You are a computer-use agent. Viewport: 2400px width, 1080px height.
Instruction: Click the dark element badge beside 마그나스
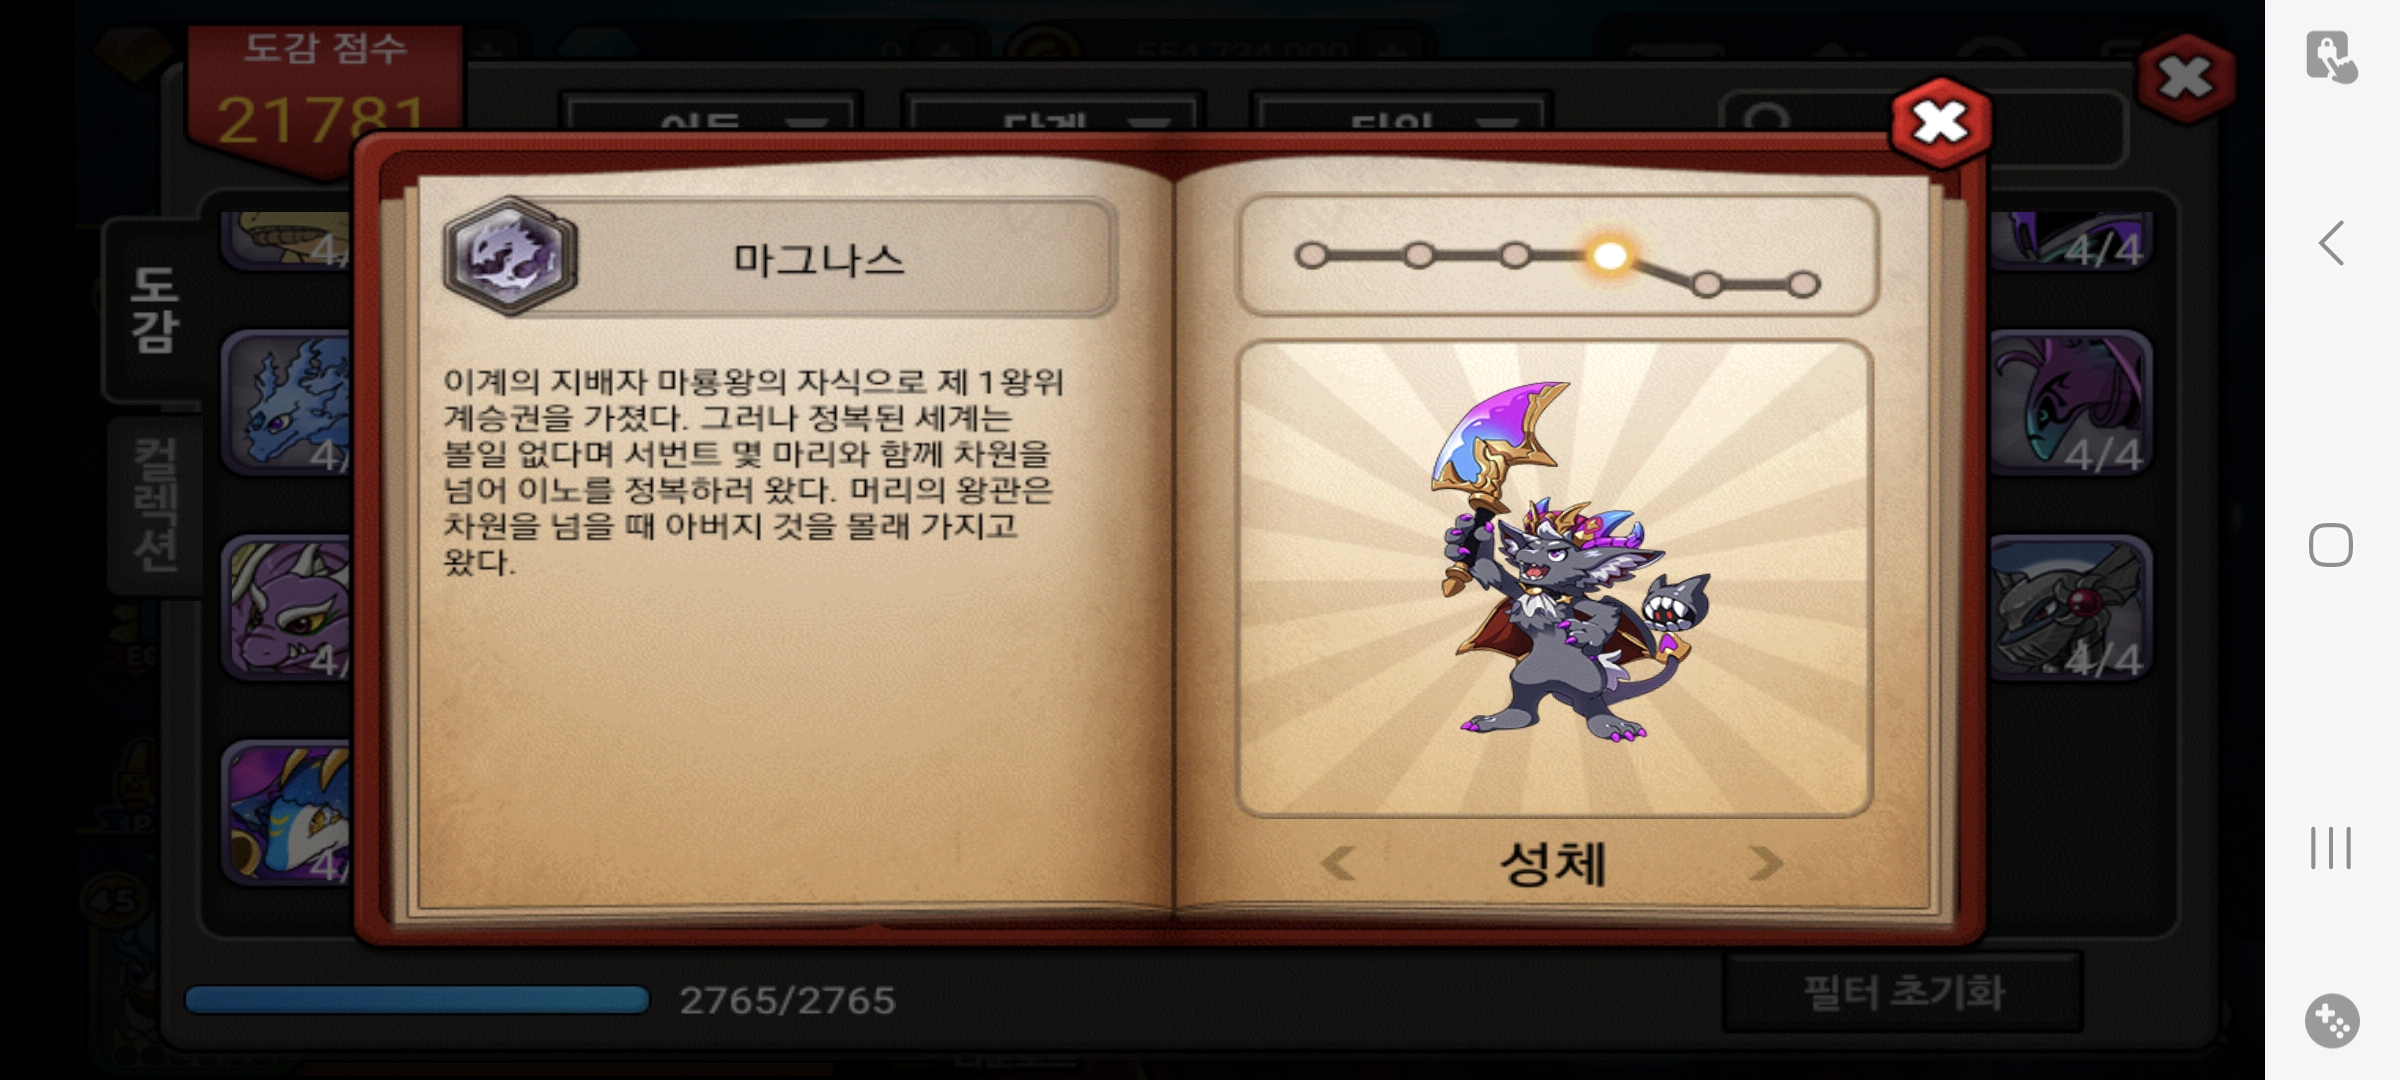click(x=511, y=256)
